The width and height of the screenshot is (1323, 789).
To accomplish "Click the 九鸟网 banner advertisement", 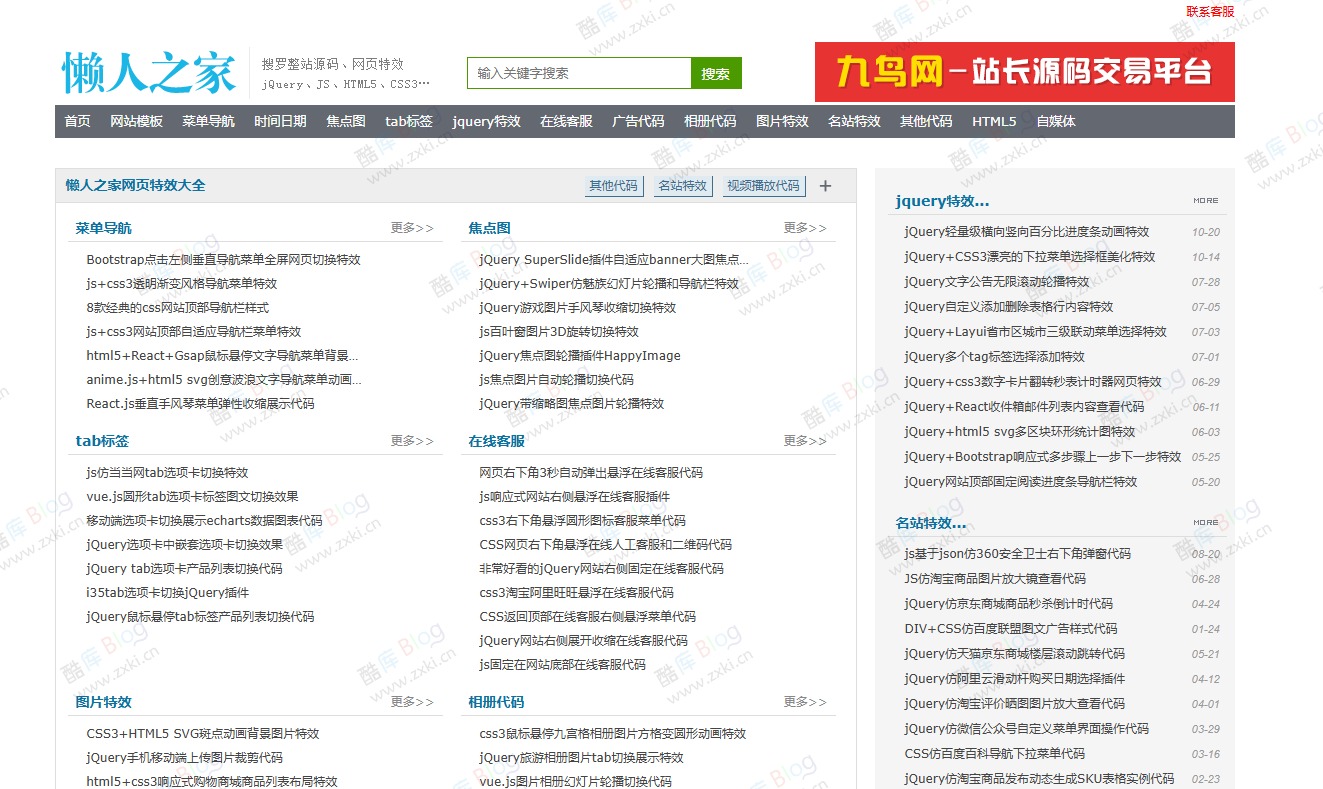I will [1024, 72].
